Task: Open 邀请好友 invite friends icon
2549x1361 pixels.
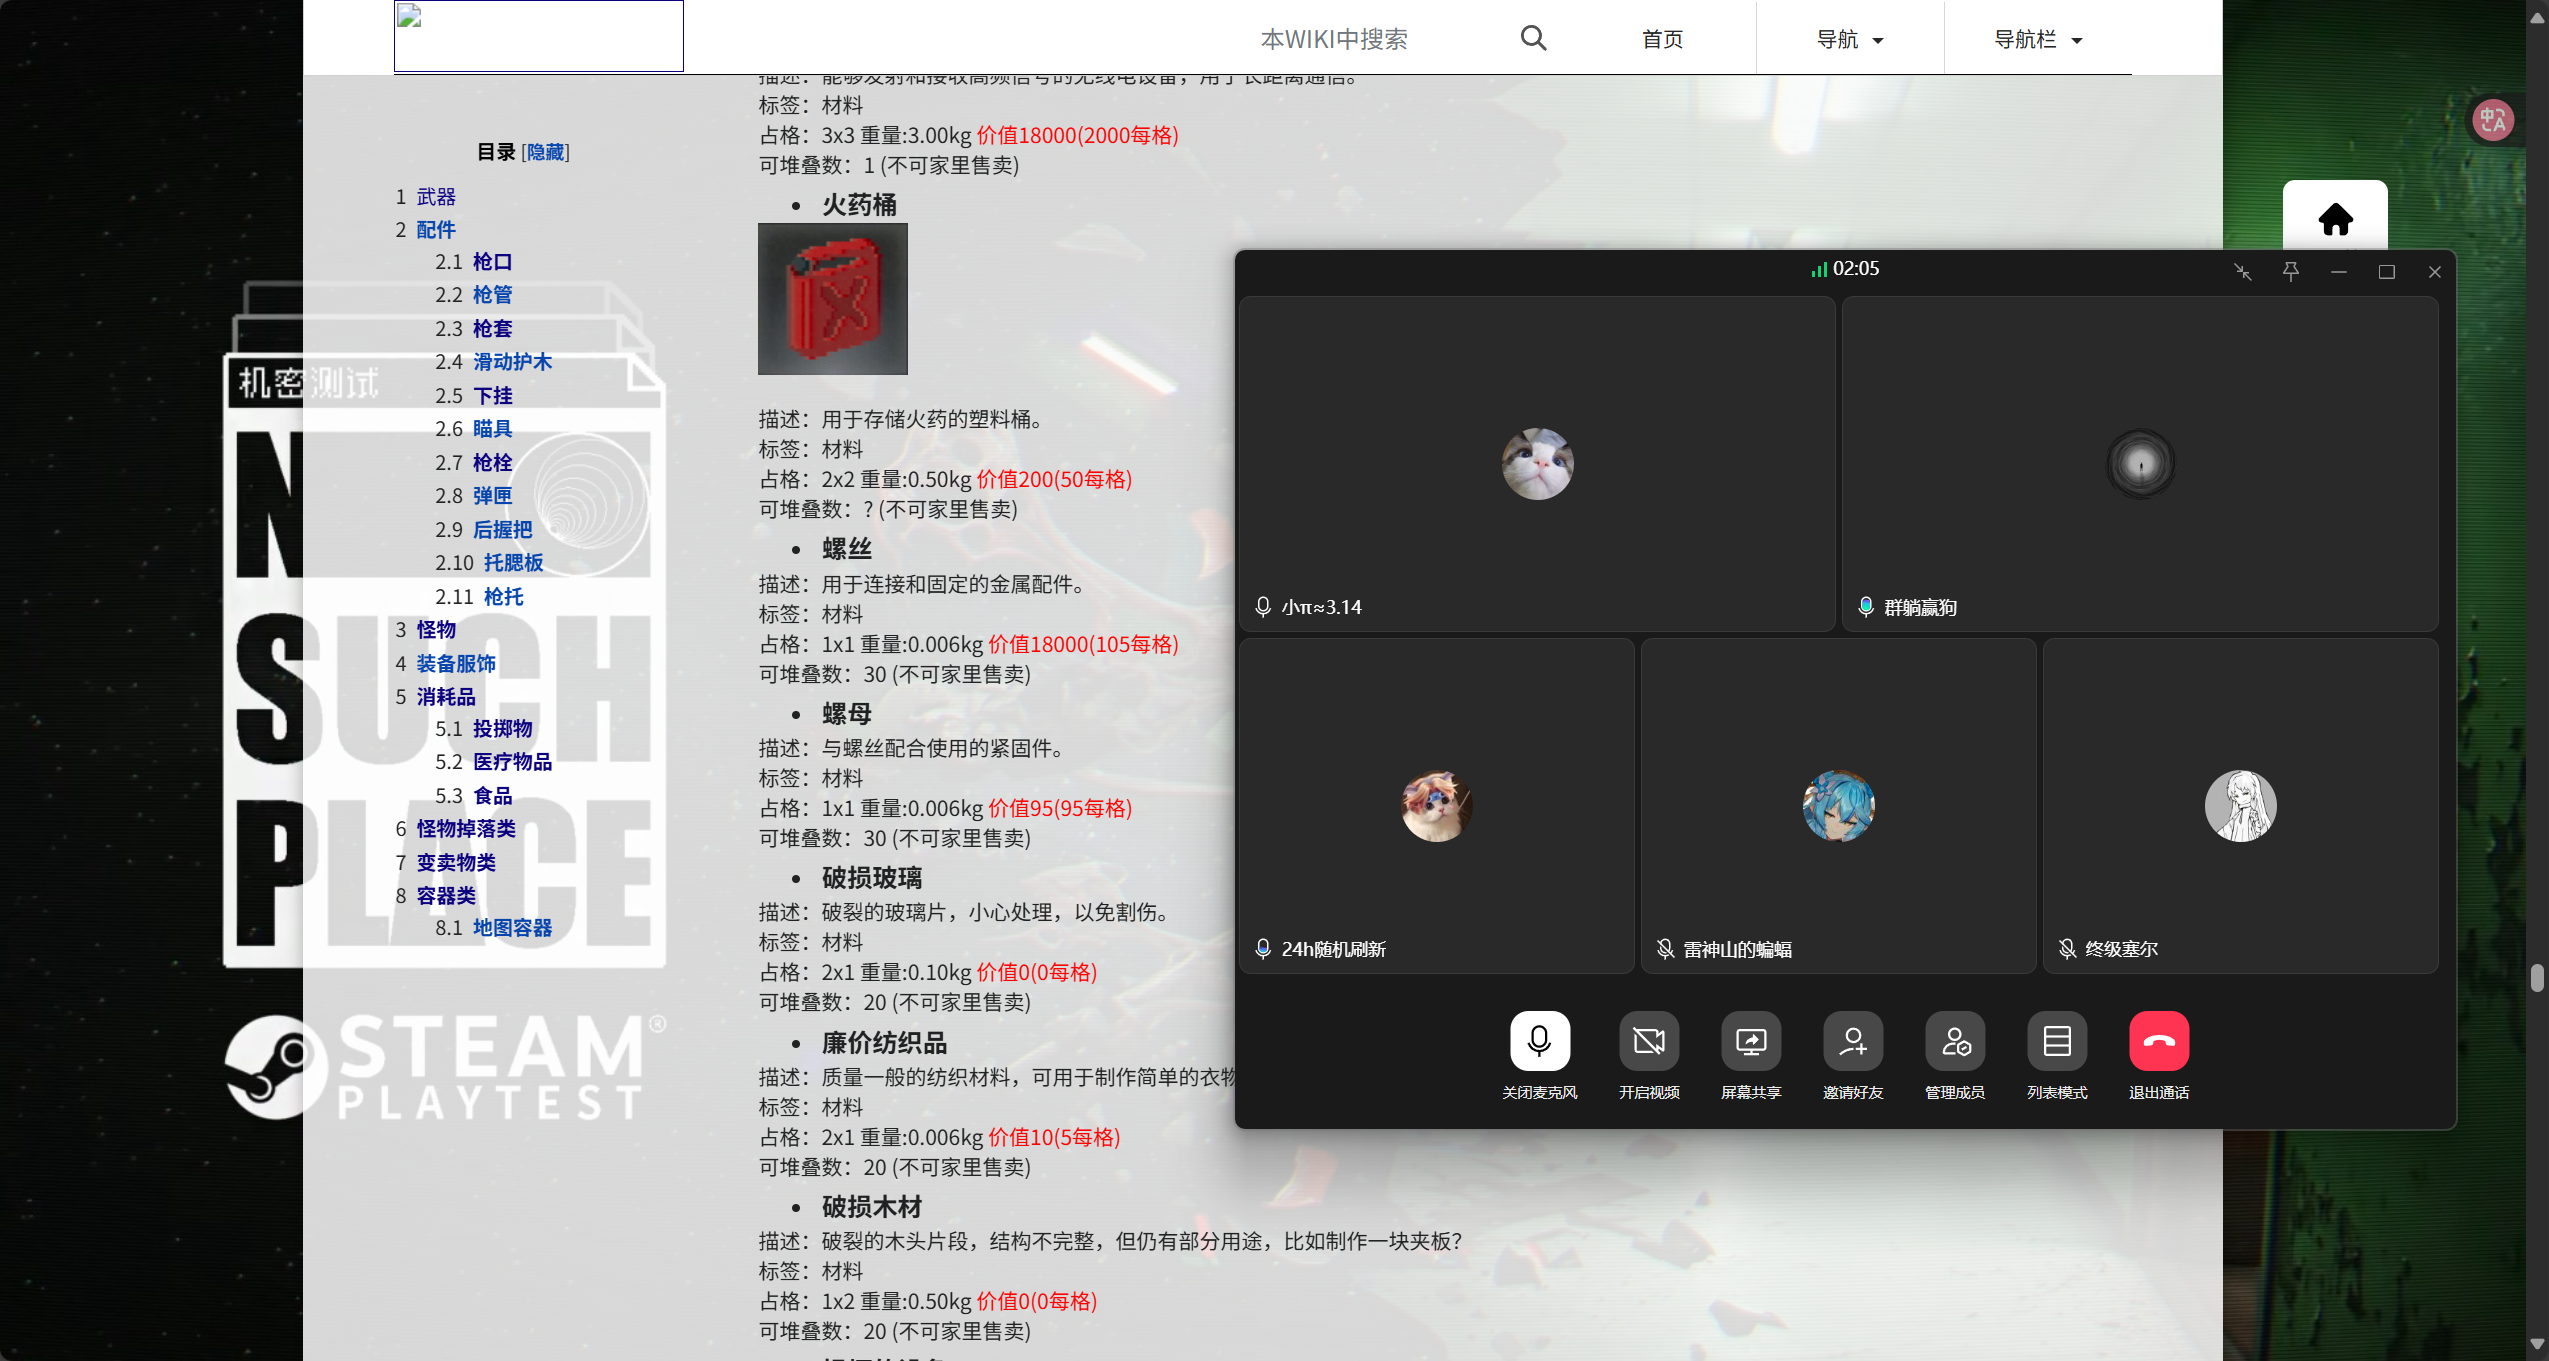Action: (1853, 1041)
